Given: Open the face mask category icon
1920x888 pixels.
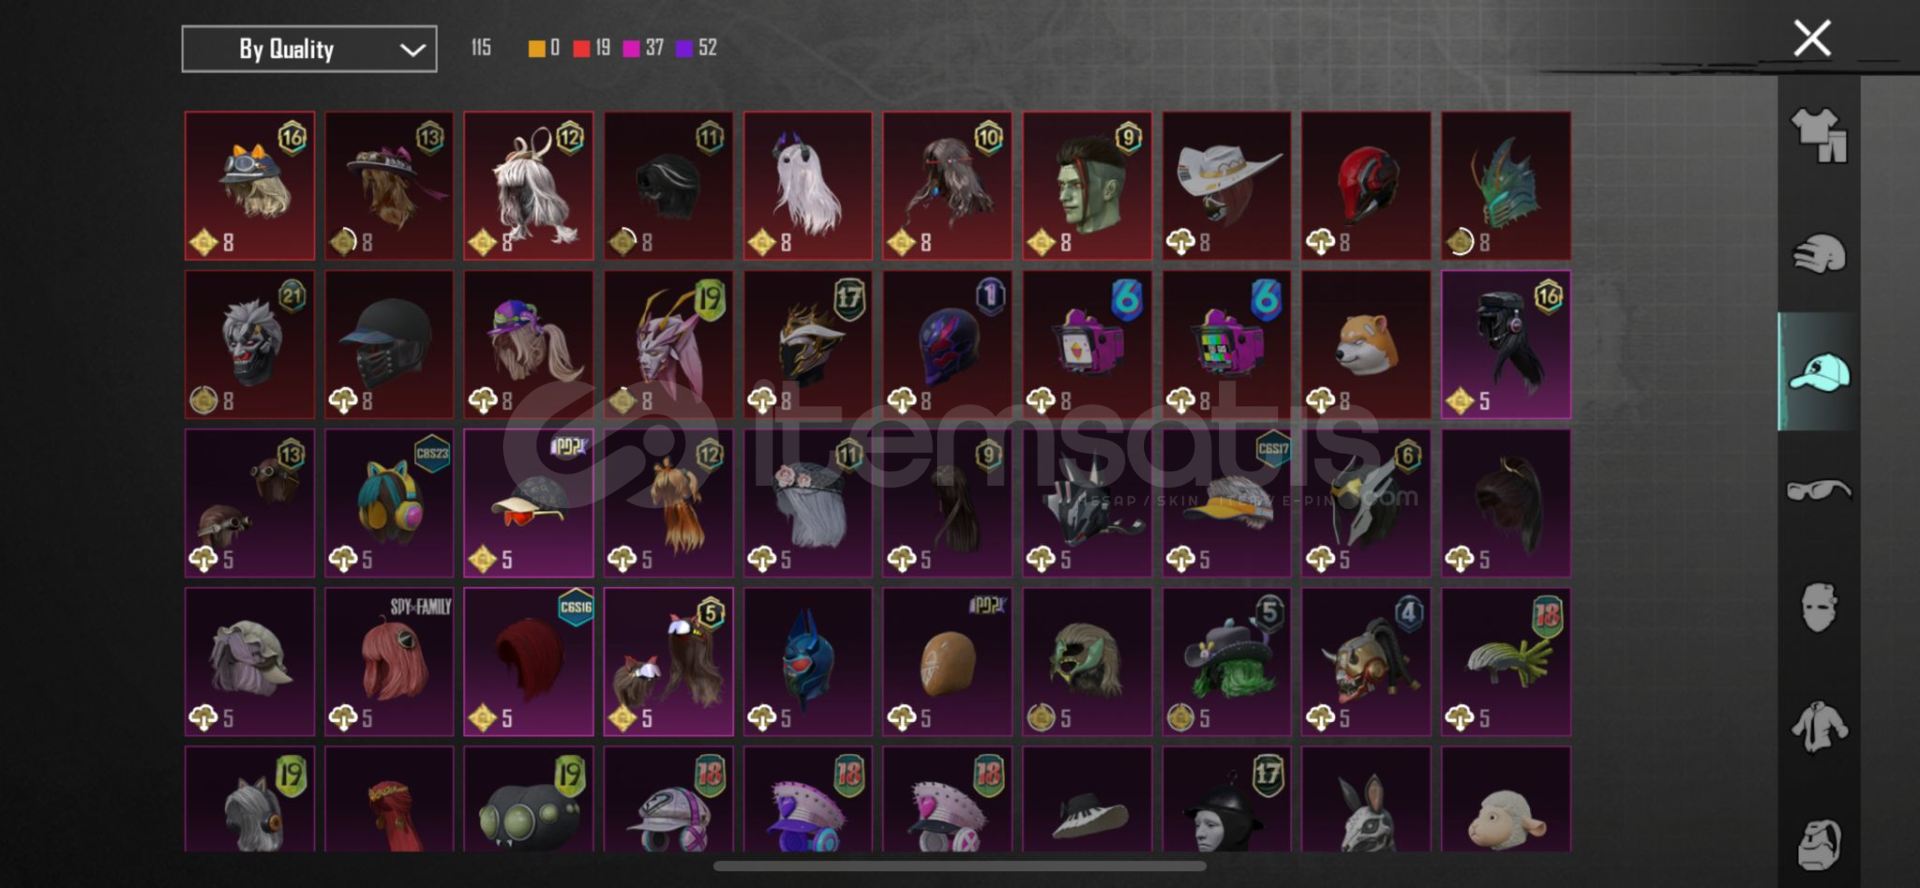Looking at the screenshot, I should tap(1819, 608).
